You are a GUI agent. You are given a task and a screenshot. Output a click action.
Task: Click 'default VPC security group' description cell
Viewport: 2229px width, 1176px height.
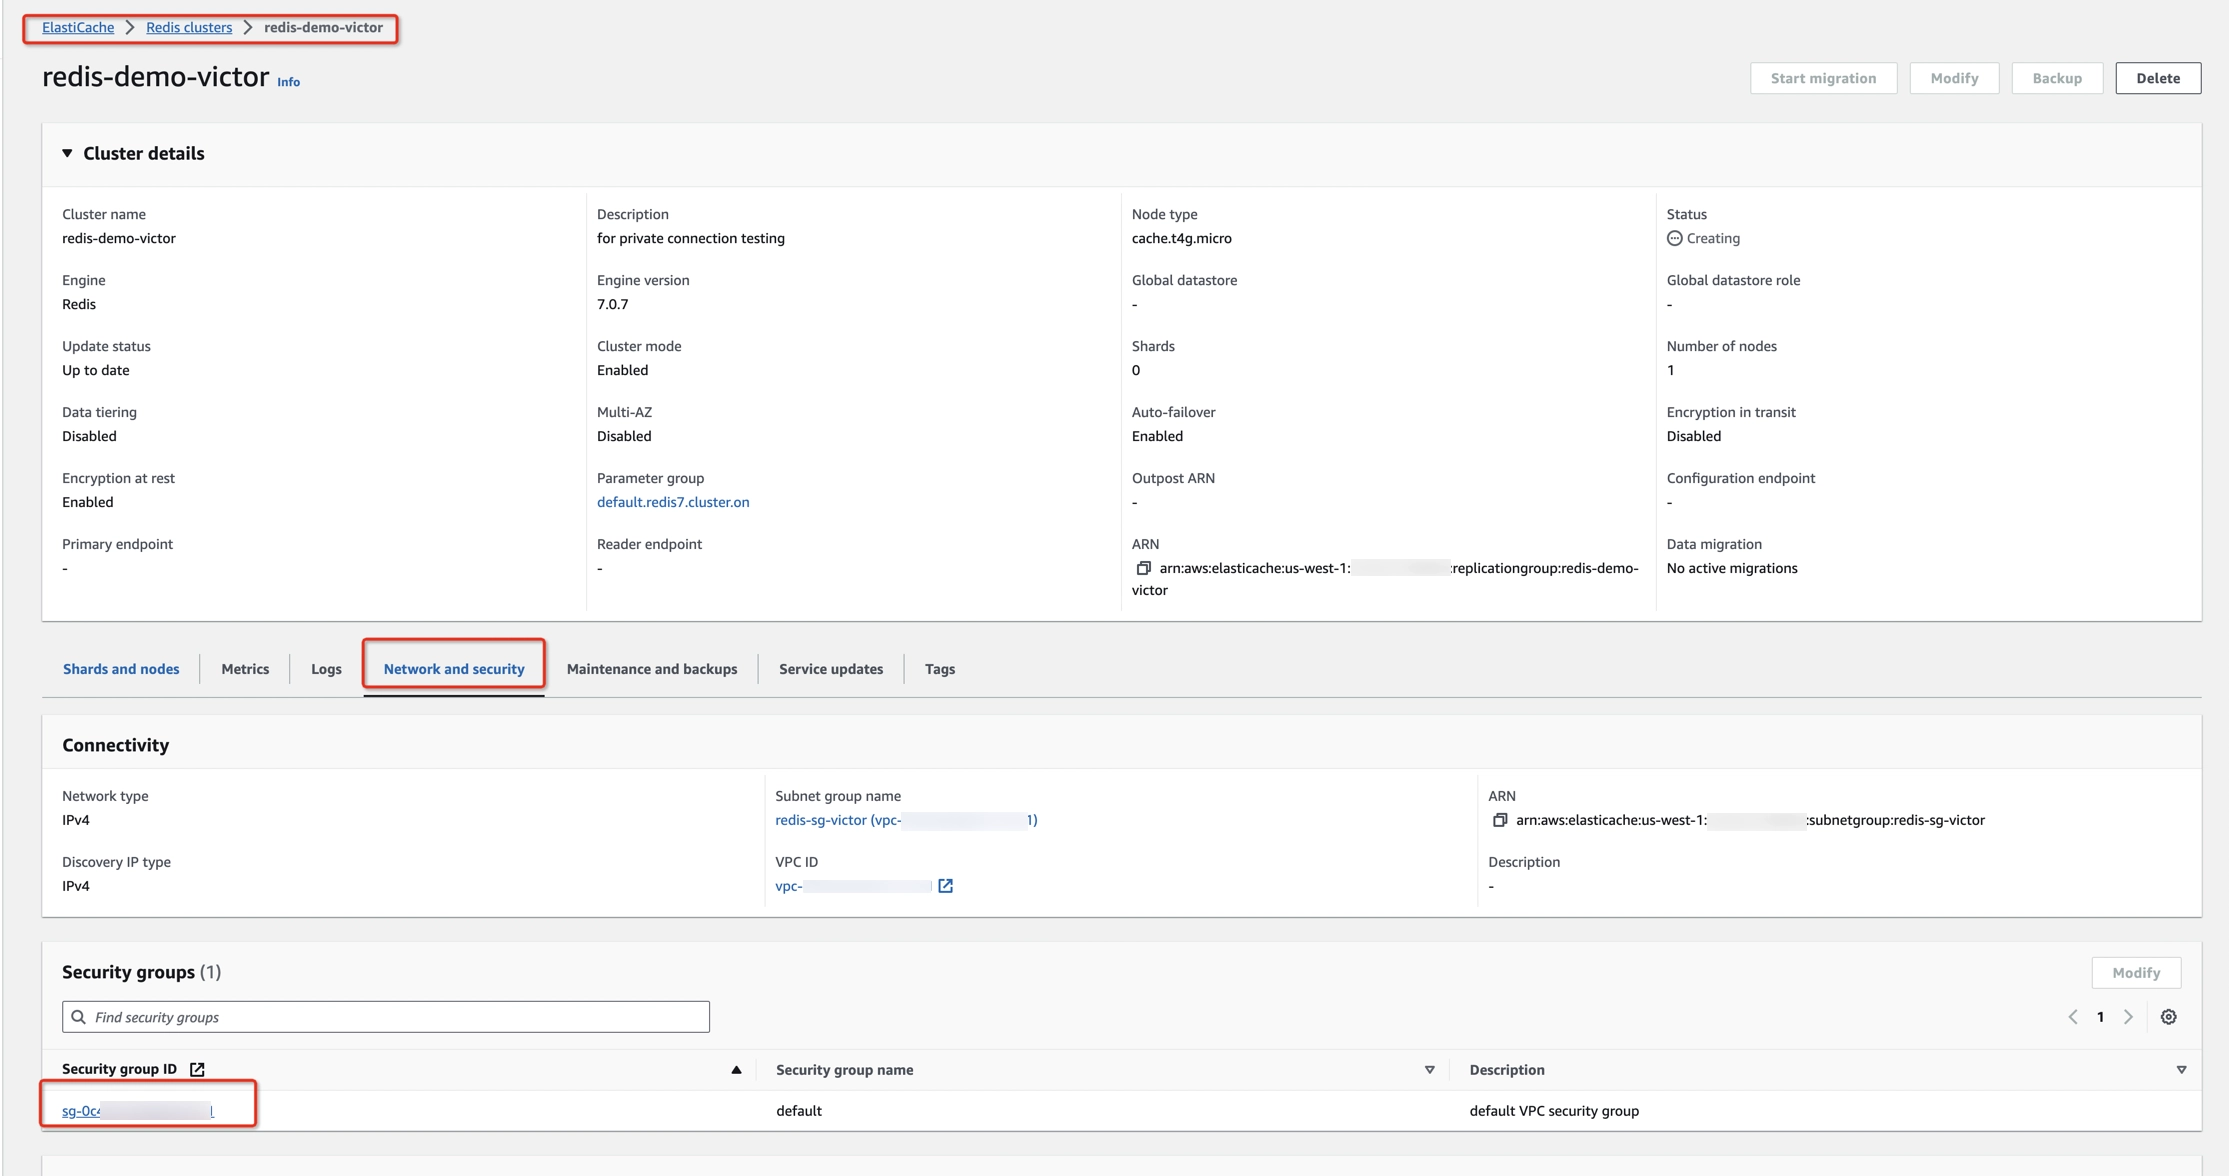(1554, 1111)
